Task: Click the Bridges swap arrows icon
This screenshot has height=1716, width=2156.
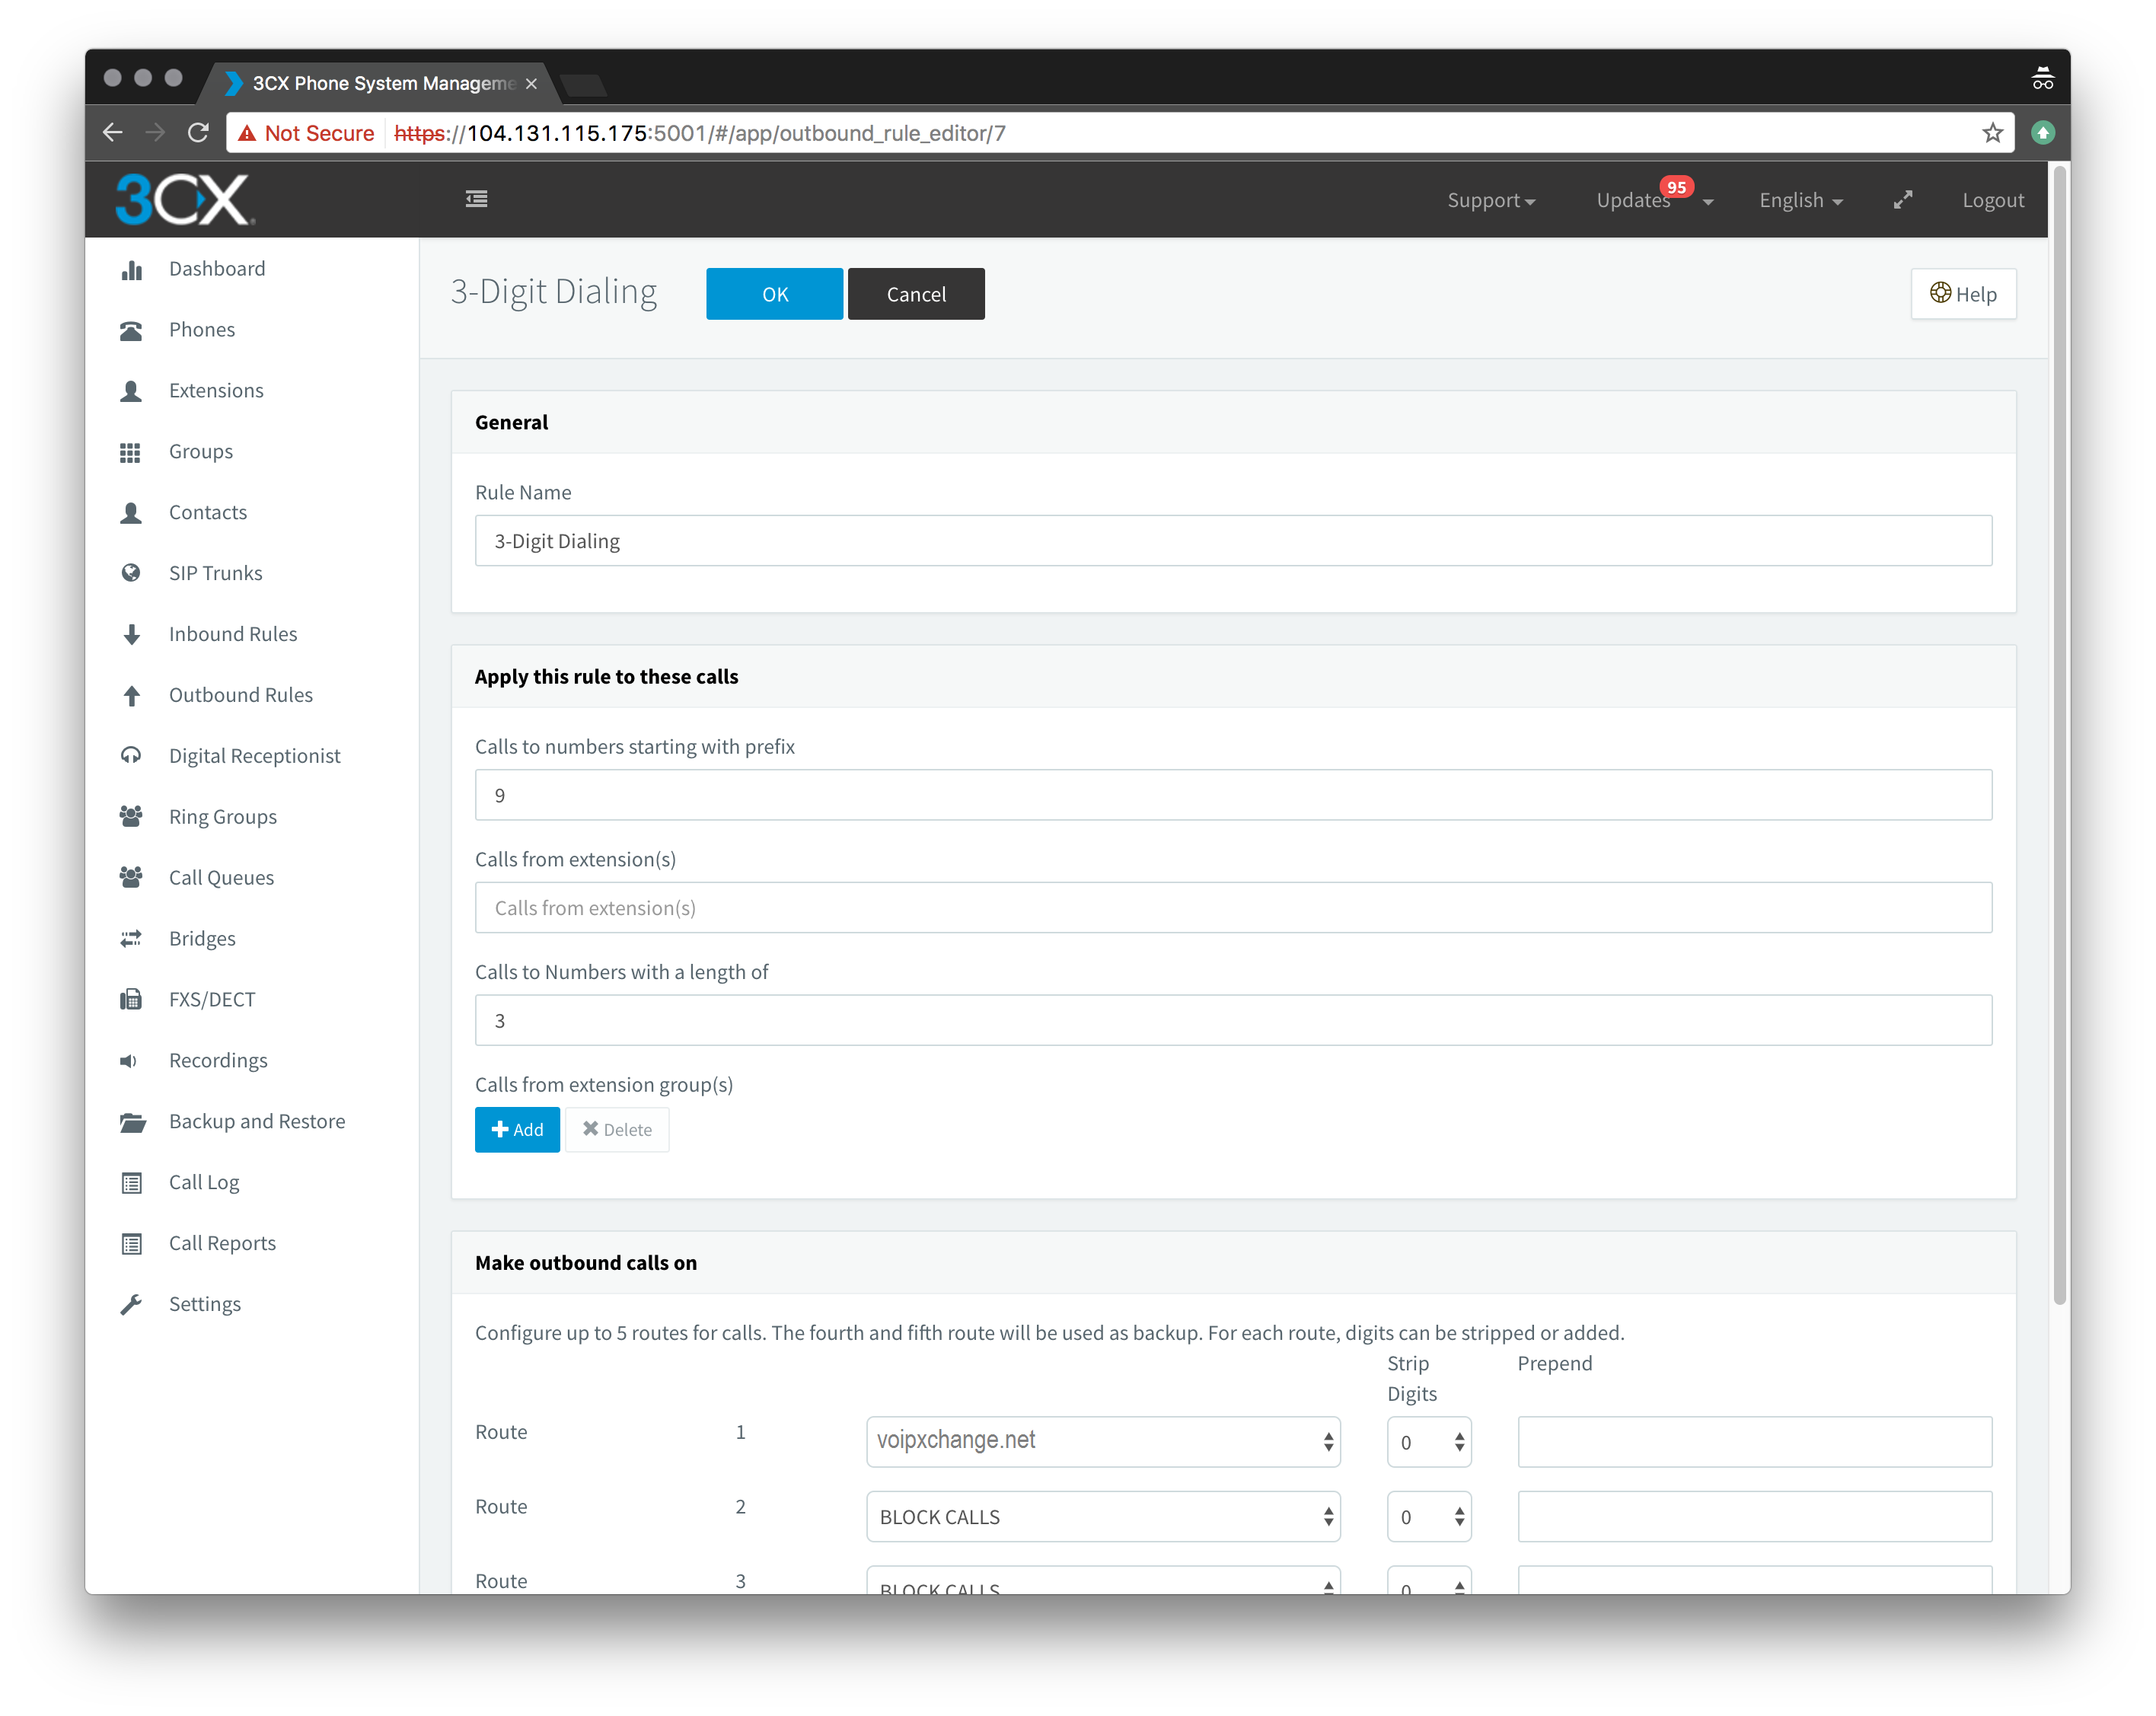Action: [131, 939]
